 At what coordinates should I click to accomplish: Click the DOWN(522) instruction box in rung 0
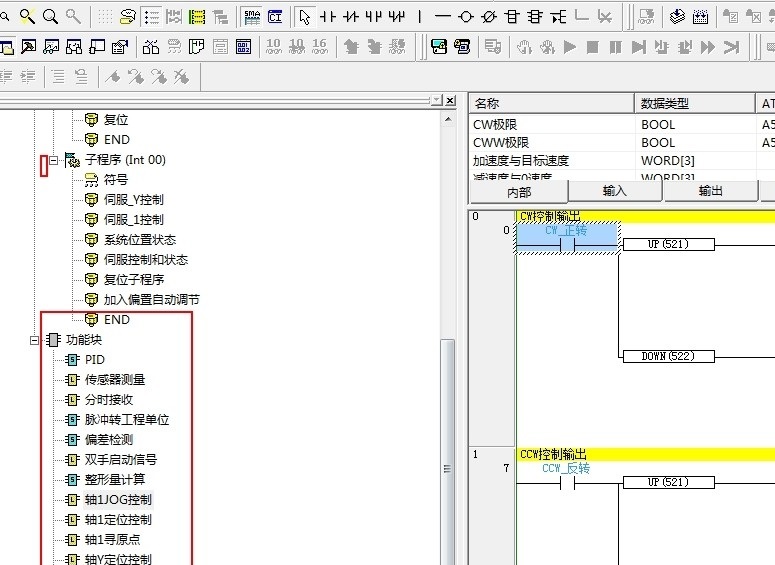coord(668,356)
